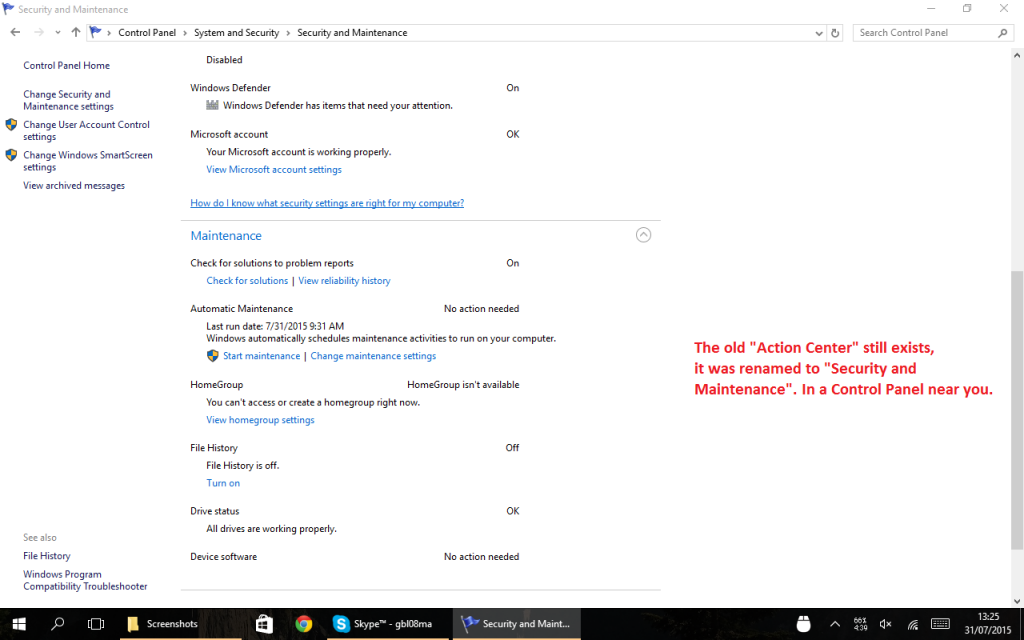Image resolution: width=1024 pixels, height=640 pixels.
Task: Close Security and Maintenance window
Action: click(x=1004, y=8)
